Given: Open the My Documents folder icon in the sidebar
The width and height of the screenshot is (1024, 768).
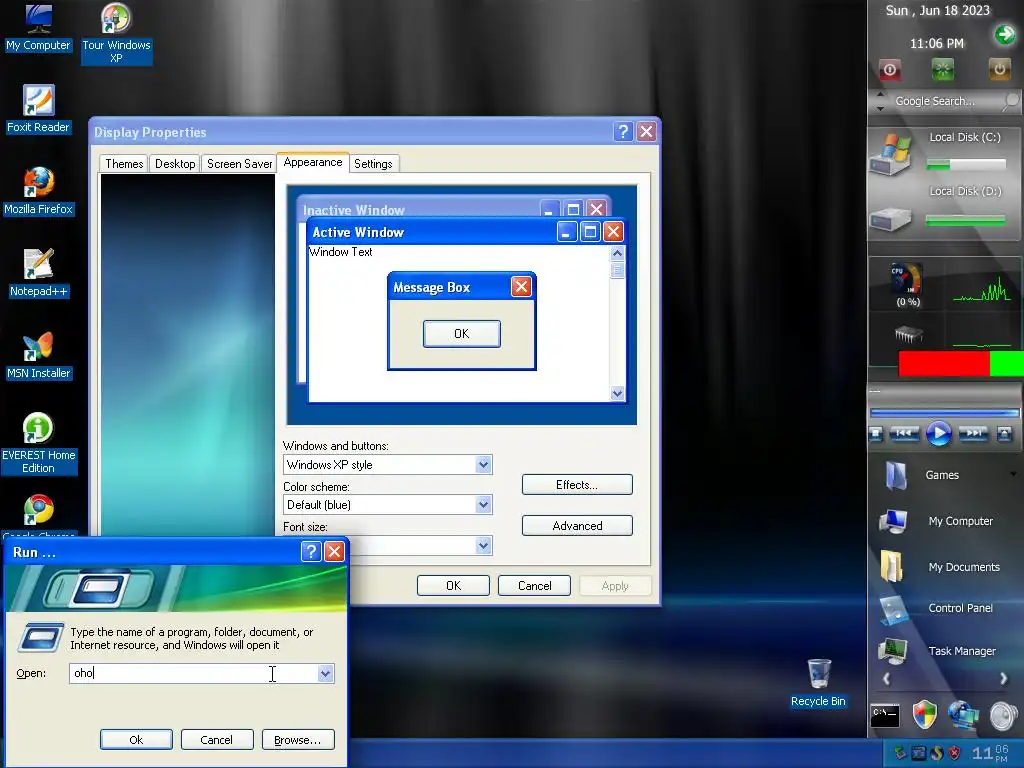Looking at the screenshot, I should 891,566.
